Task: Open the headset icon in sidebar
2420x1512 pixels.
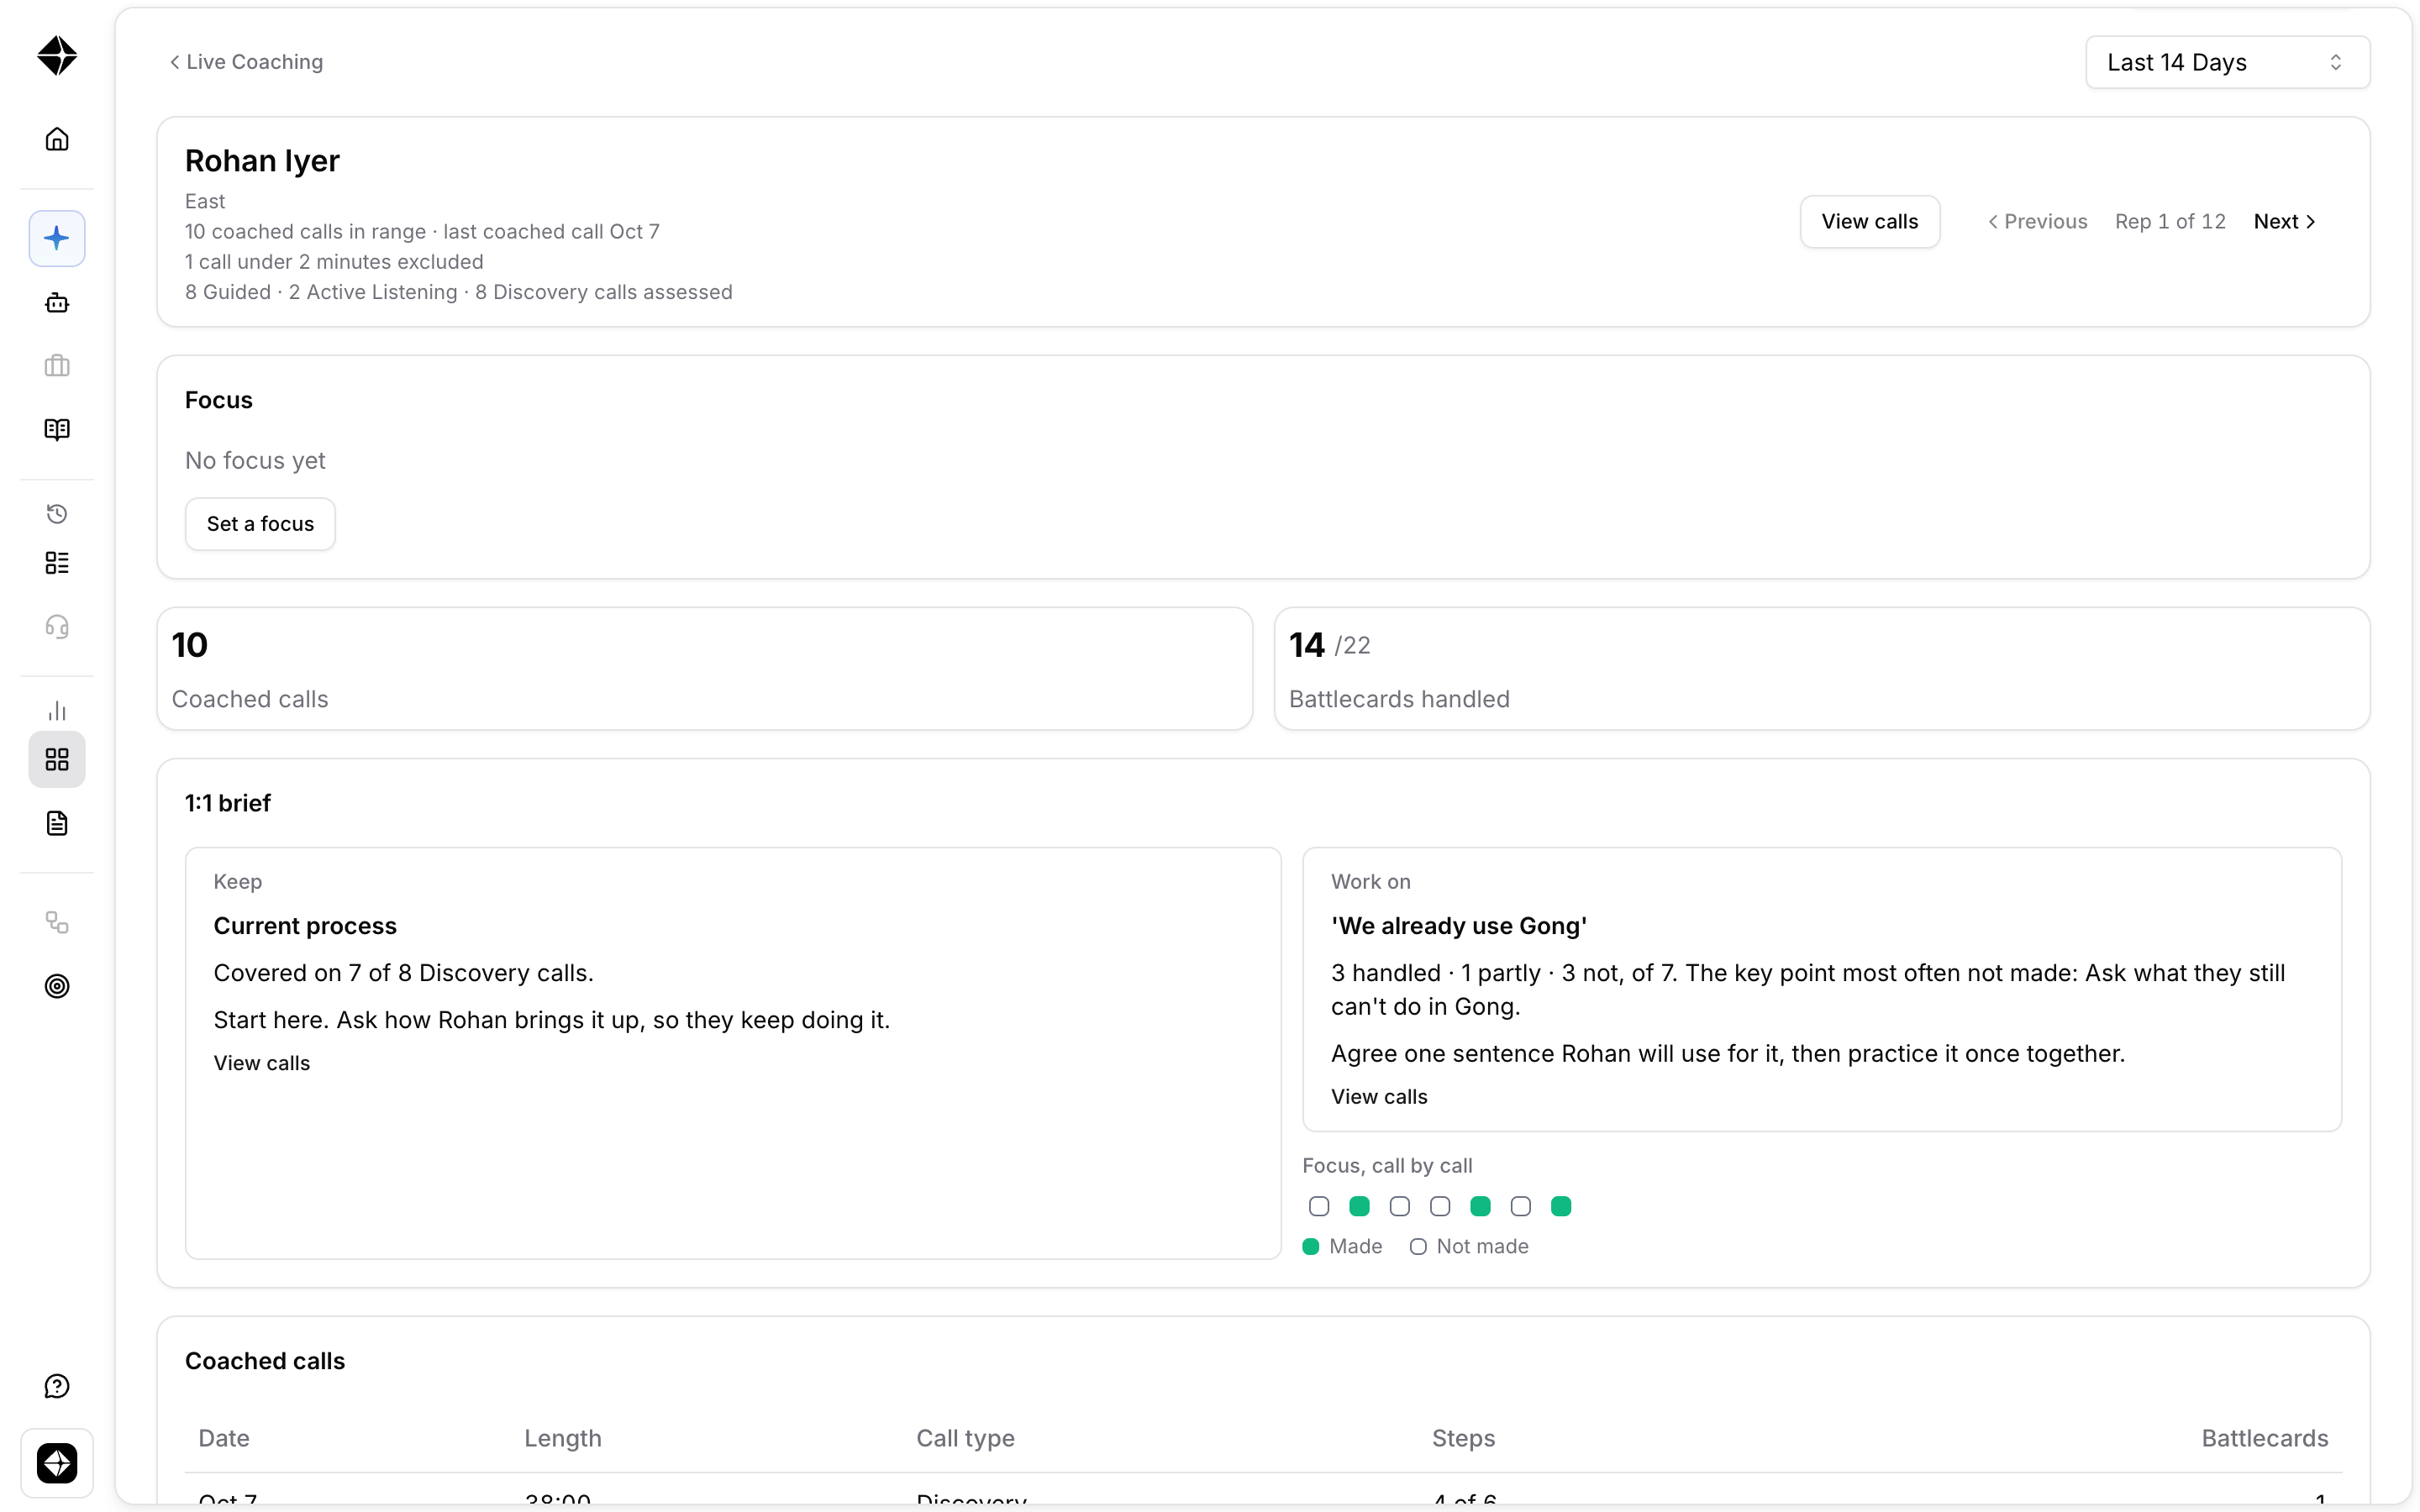Action: click(57, 627)
